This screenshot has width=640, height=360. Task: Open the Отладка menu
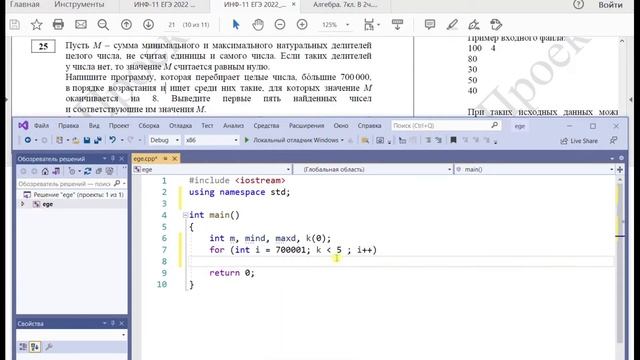click(x=180, y=126)
